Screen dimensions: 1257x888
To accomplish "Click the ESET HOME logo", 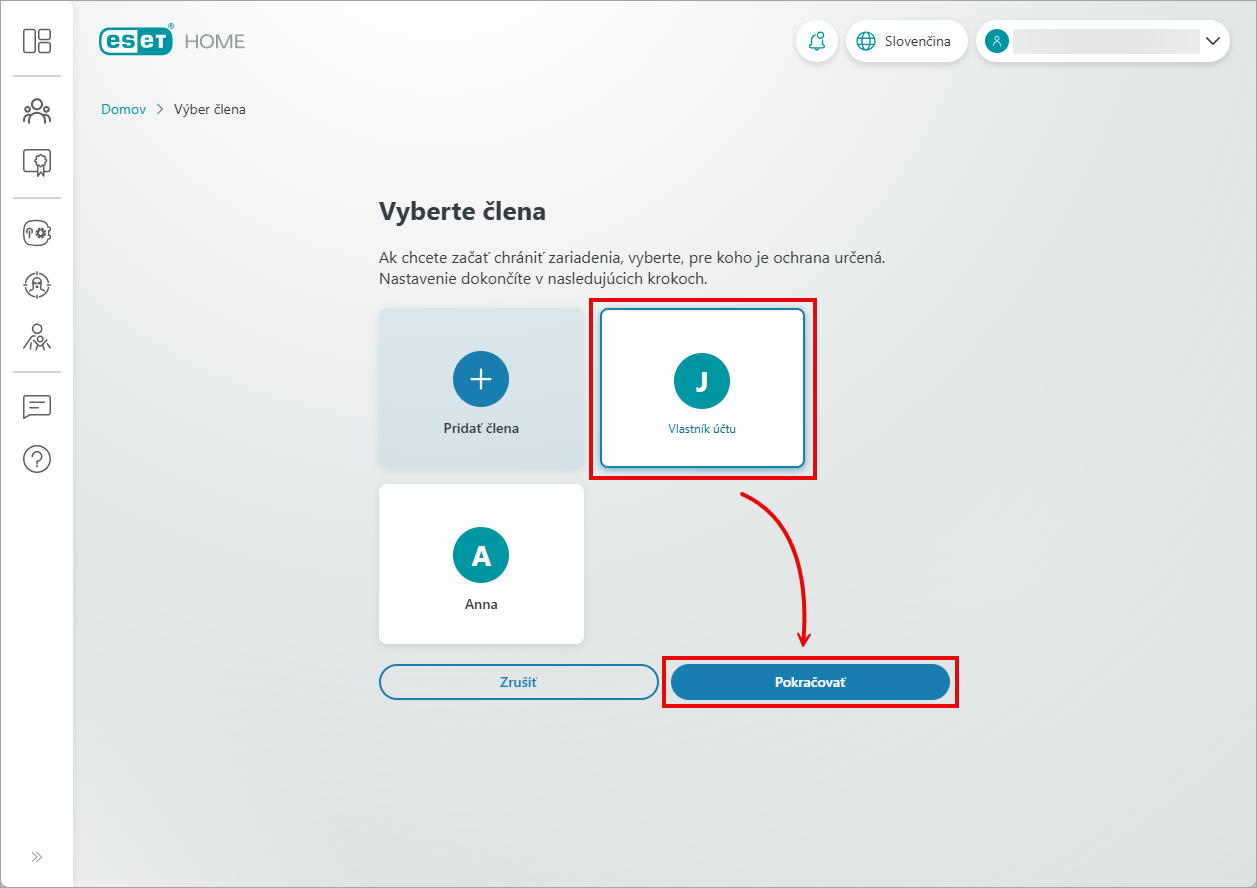I will (x=172, y=41).
